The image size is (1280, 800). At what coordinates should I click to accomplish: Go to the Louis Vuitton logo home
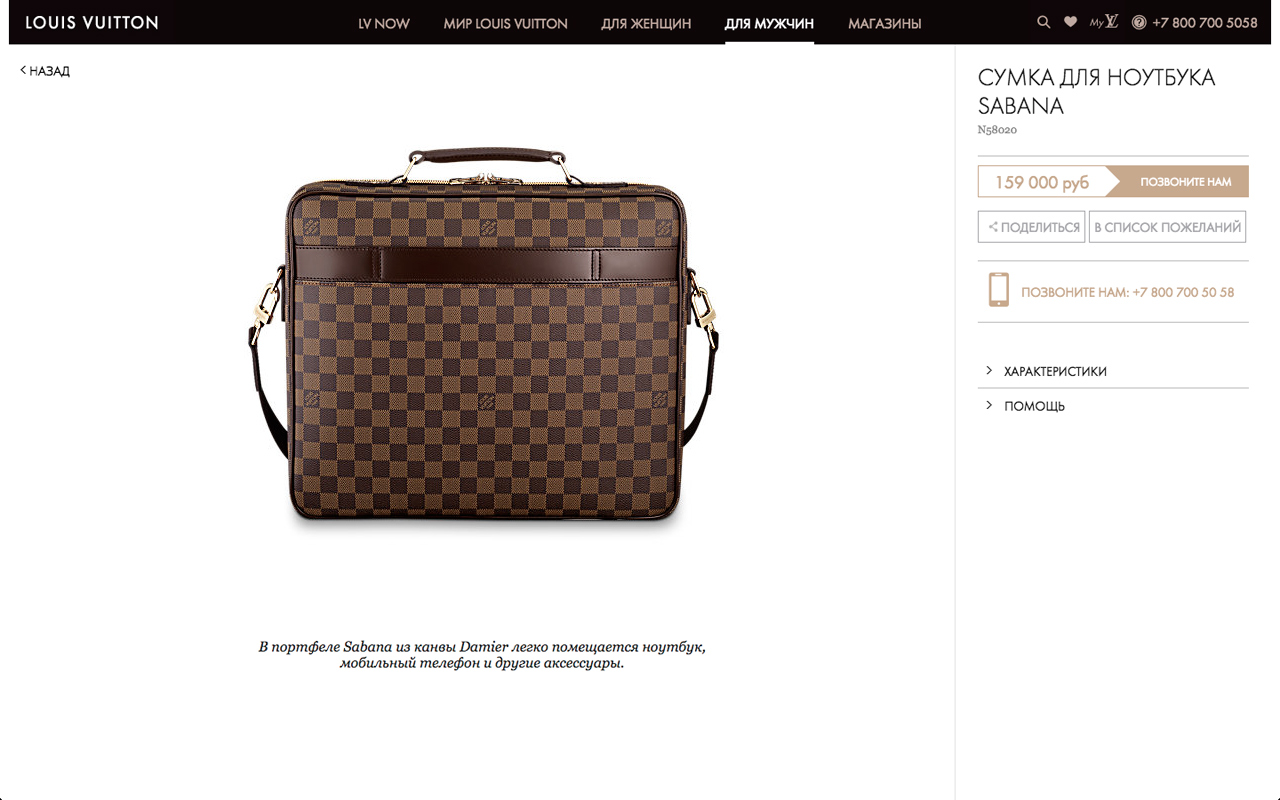92,22
